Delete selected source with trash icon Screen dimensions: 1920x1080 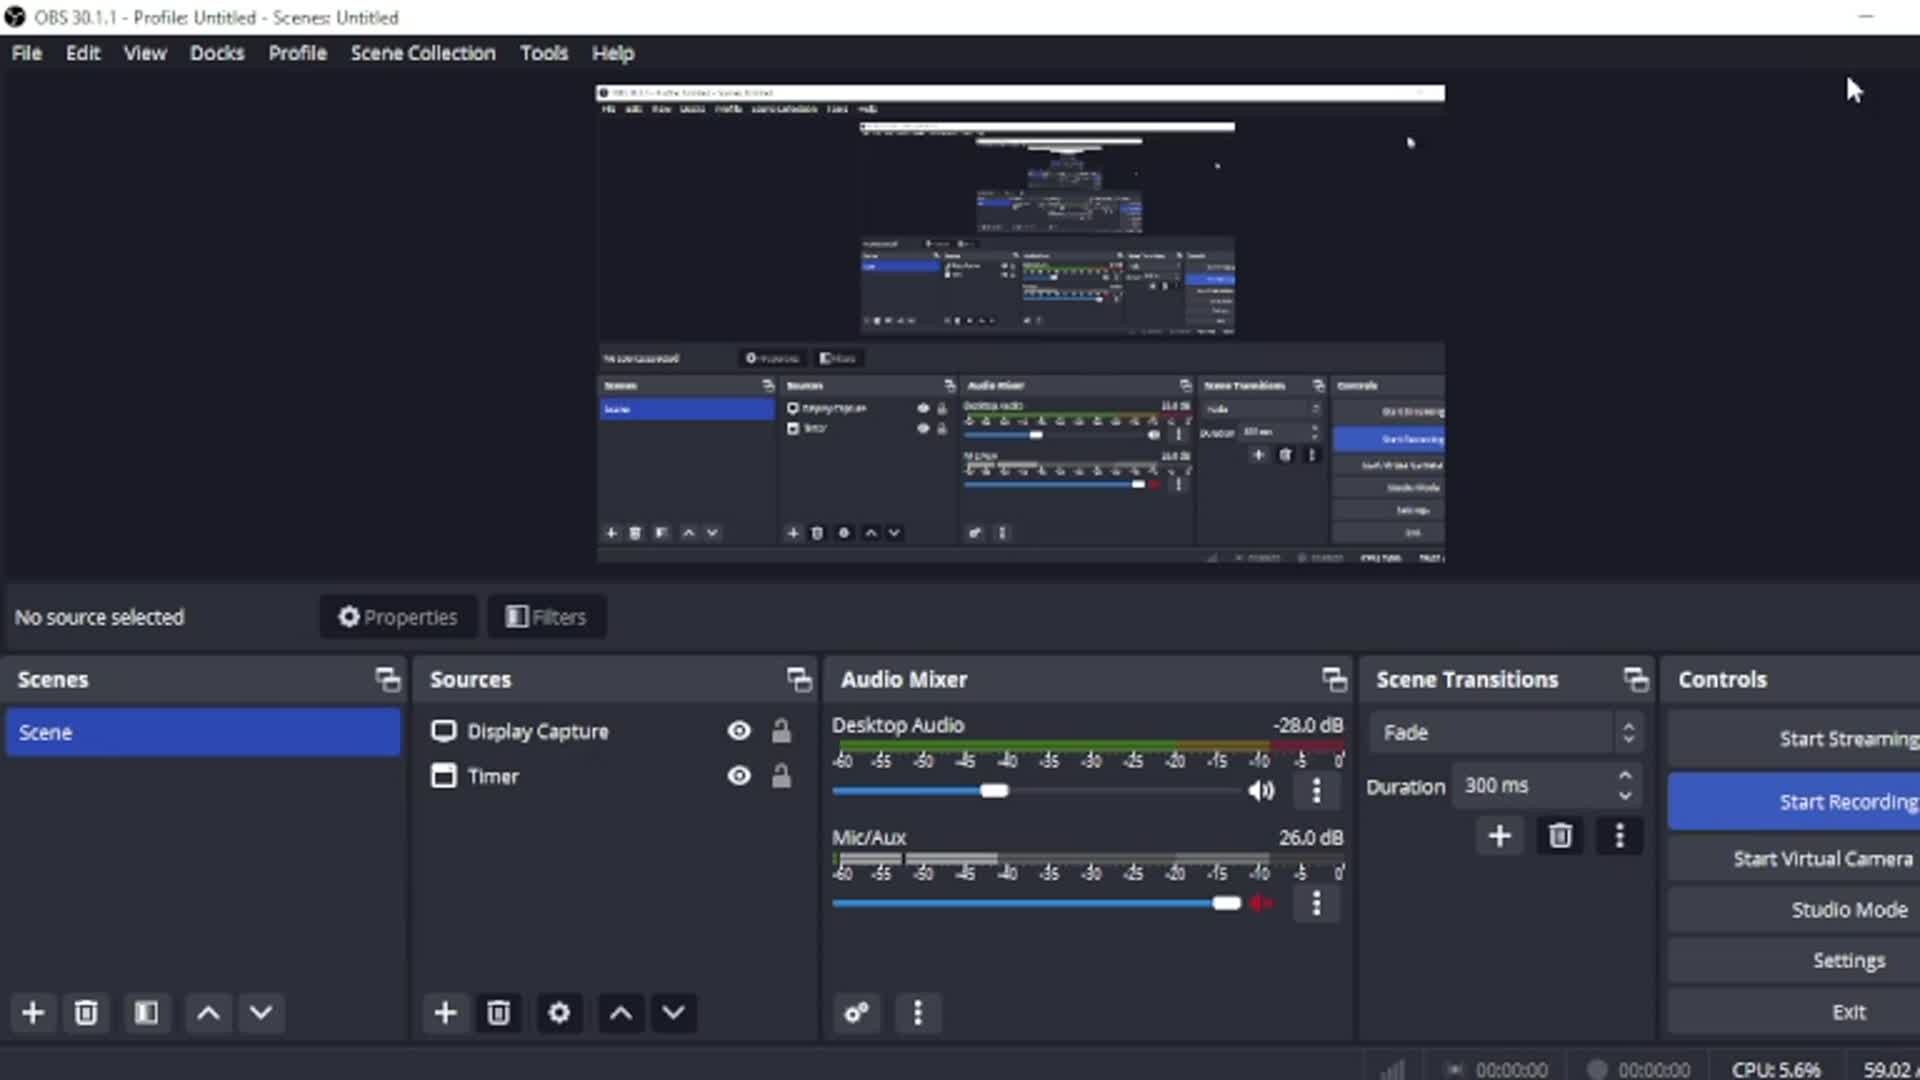pos(498,1013)
